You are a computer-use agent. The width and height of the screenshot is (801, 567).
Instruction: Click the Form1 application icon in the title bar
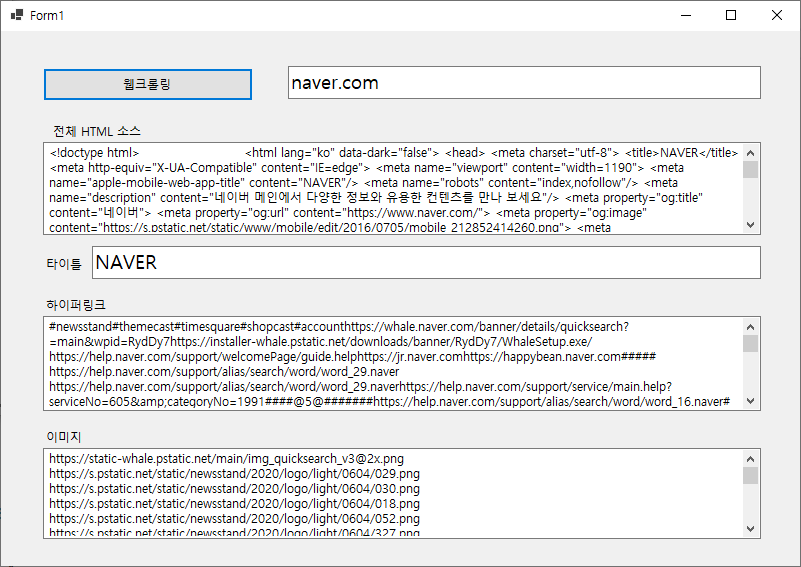click(17, 15)
